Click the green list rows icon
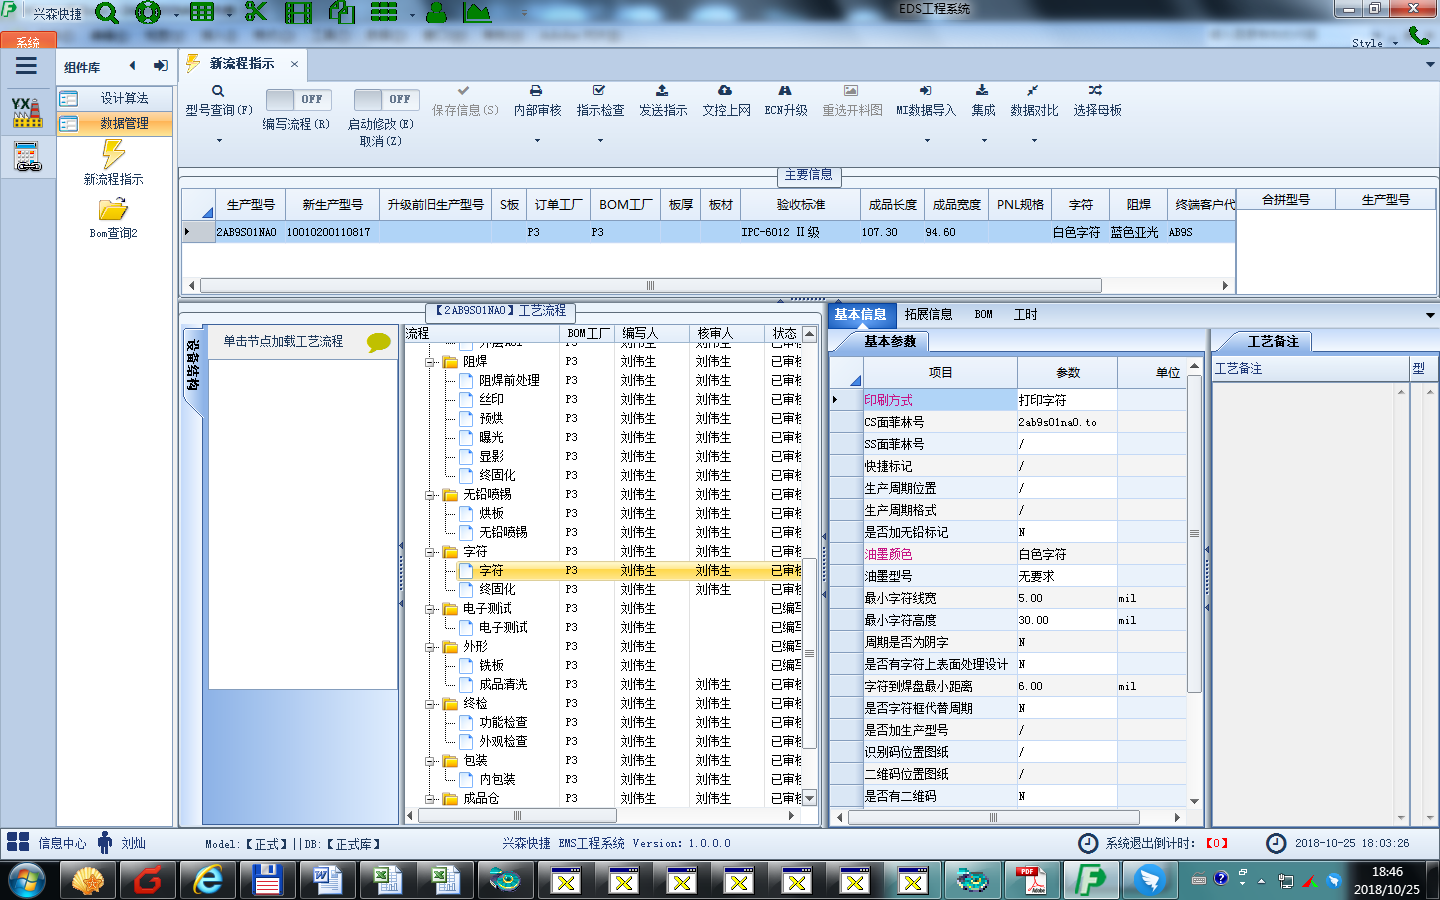 point(384,12)
